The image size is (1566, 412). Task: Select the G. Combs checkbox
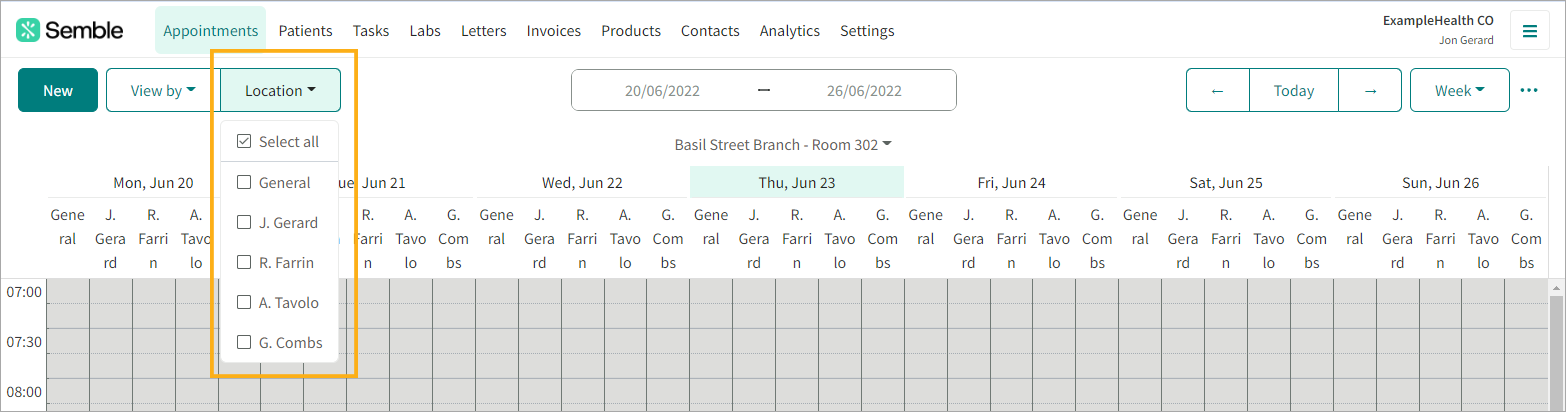tap(243, 343)
